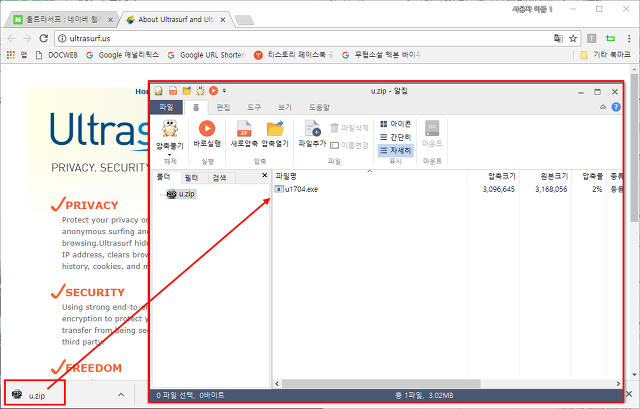Close the ALZip folder side panel
The image size is (640, 409).
(264, 175)
